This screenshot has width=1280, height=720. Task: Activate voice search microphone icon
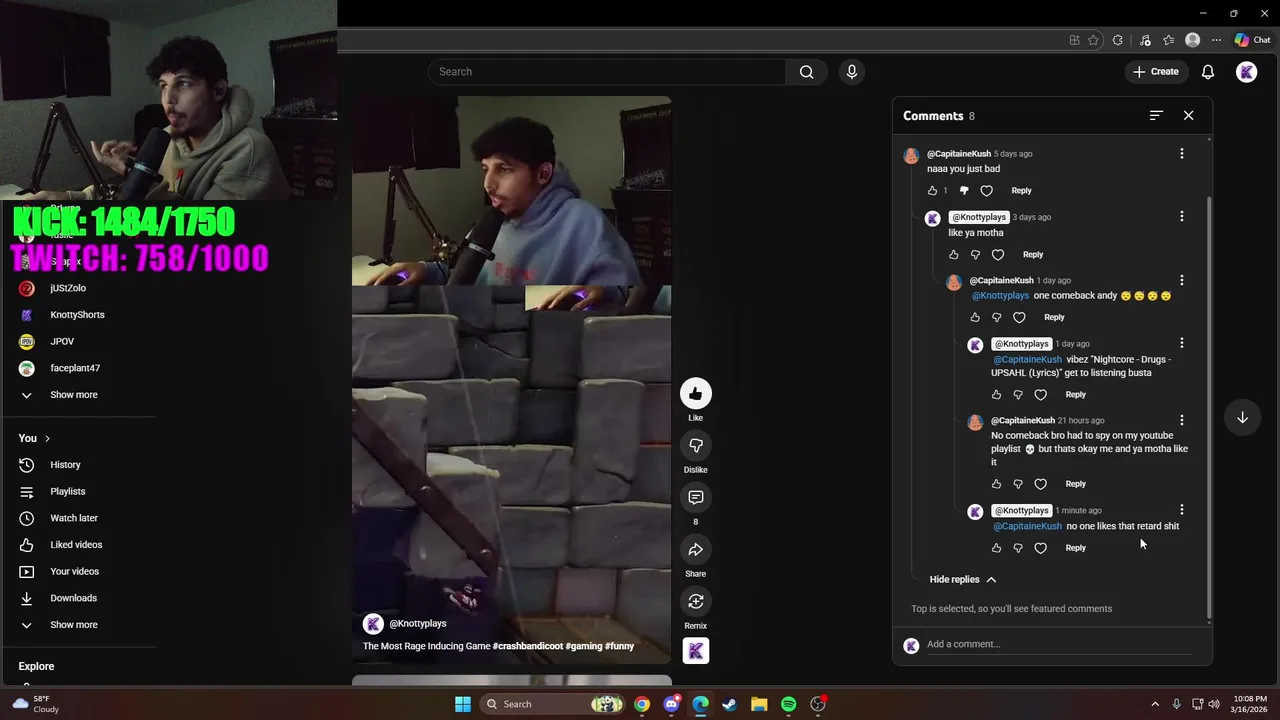(852, 72)
